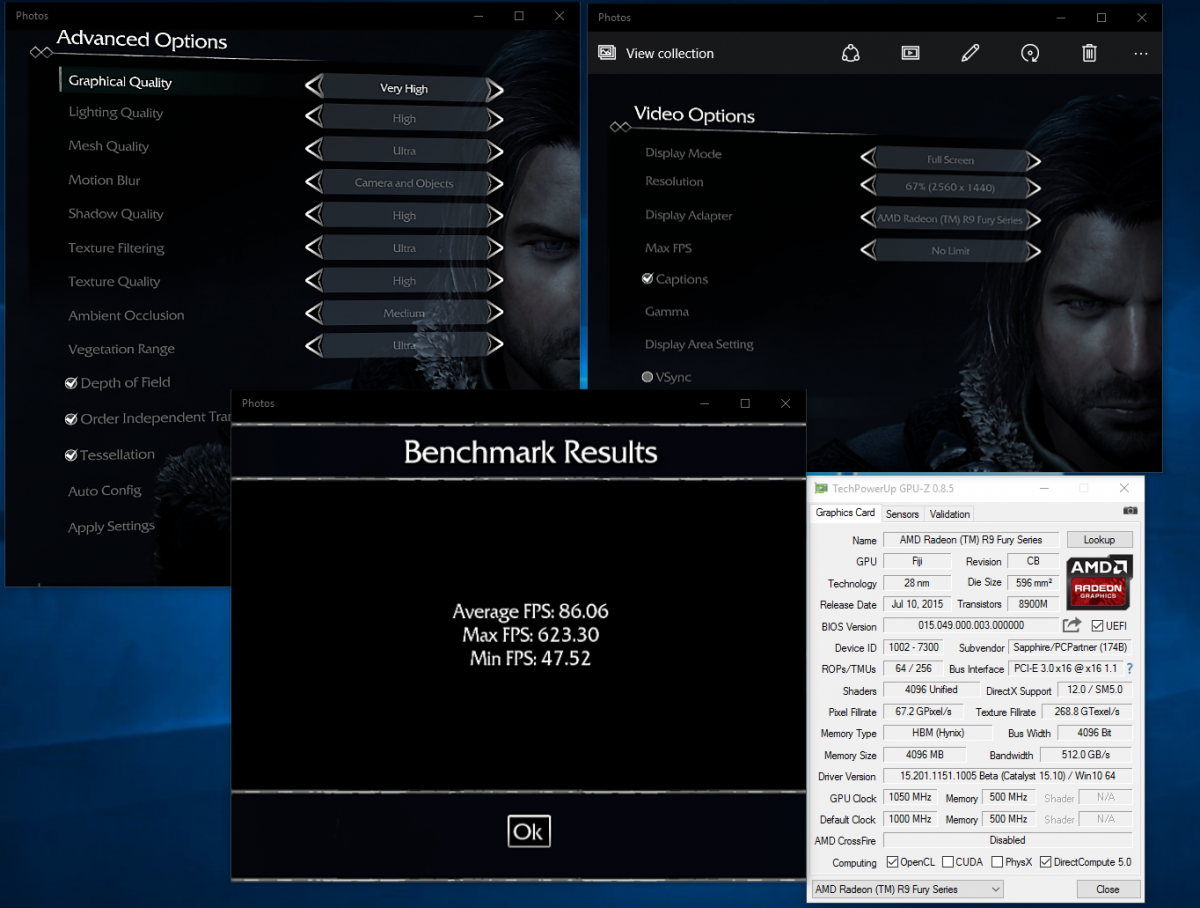Click the BIOS Version field

click(970, 626)
